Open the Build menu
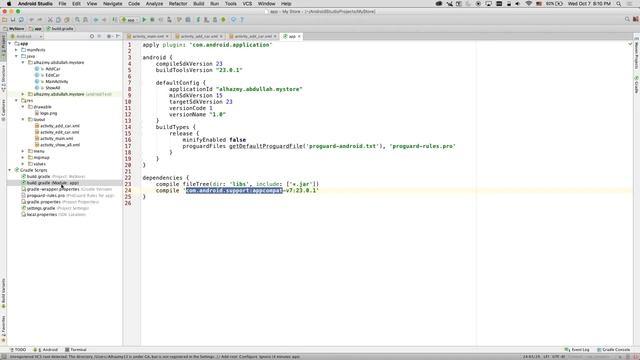 pos(199,3)
